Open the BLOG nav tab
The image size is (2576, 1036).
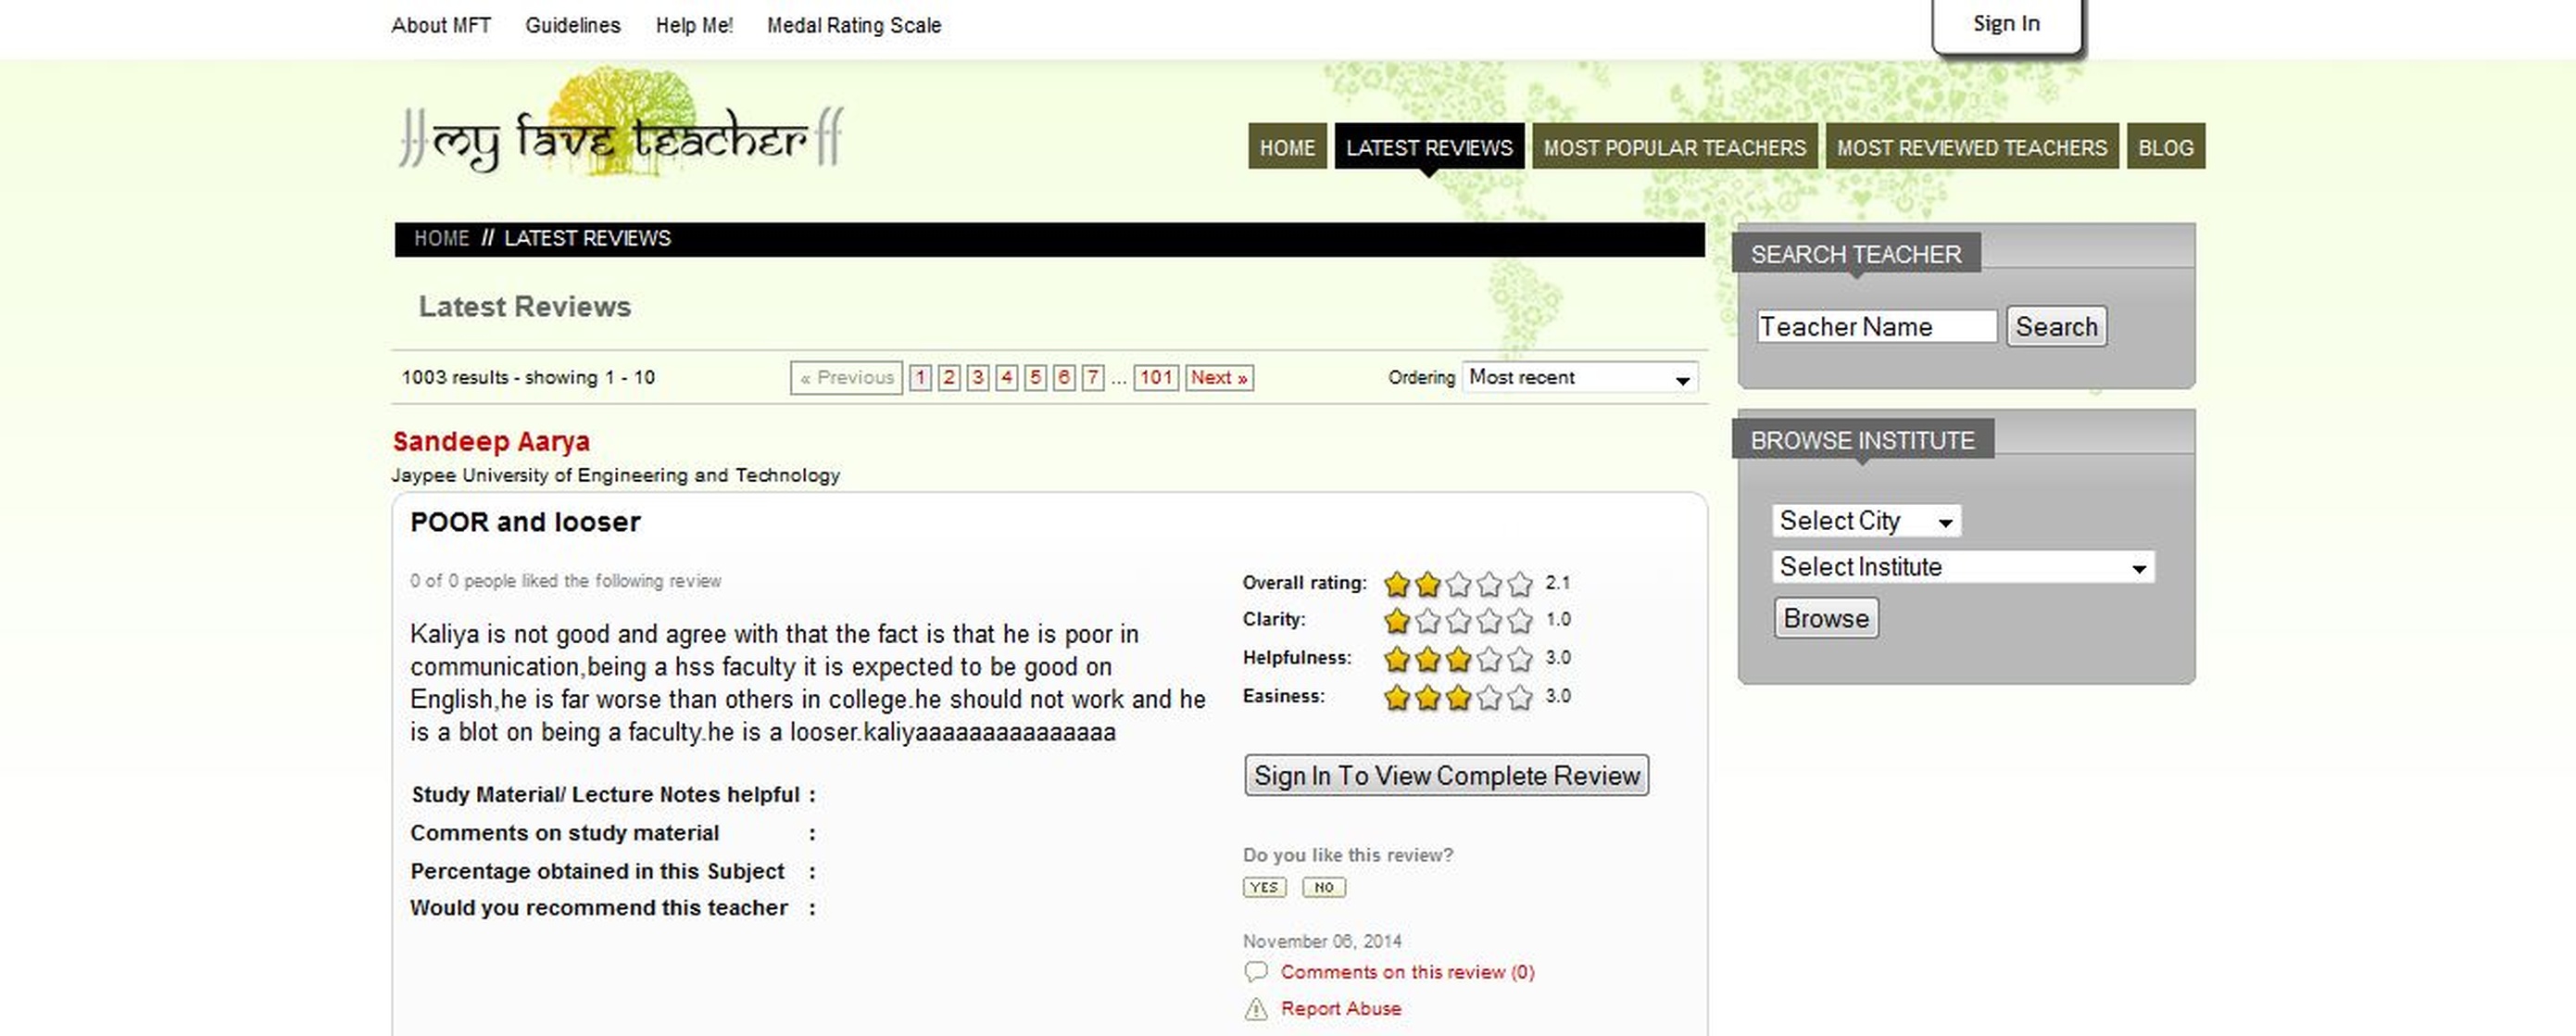[2165, 147]
